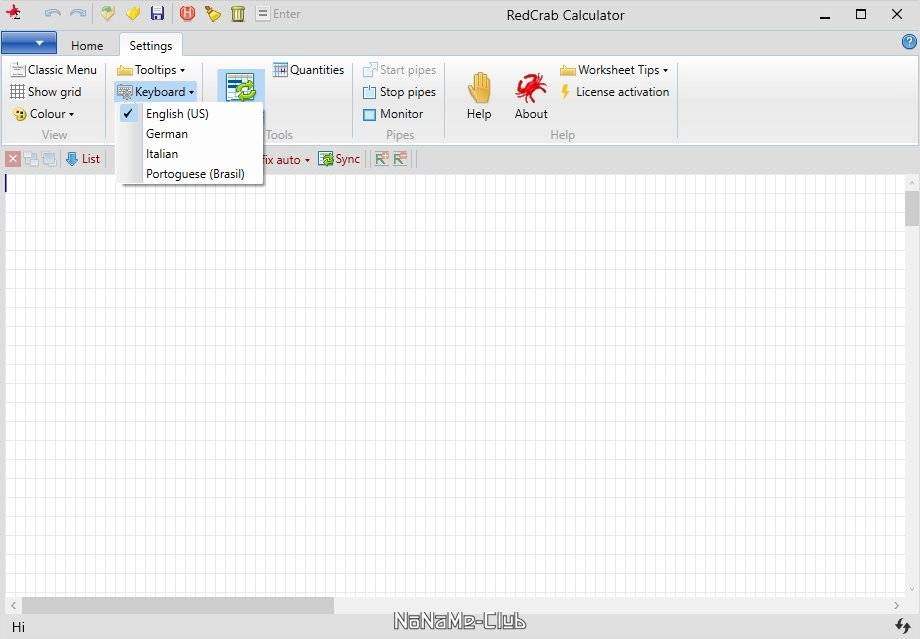Open License activation

point(615,92)
